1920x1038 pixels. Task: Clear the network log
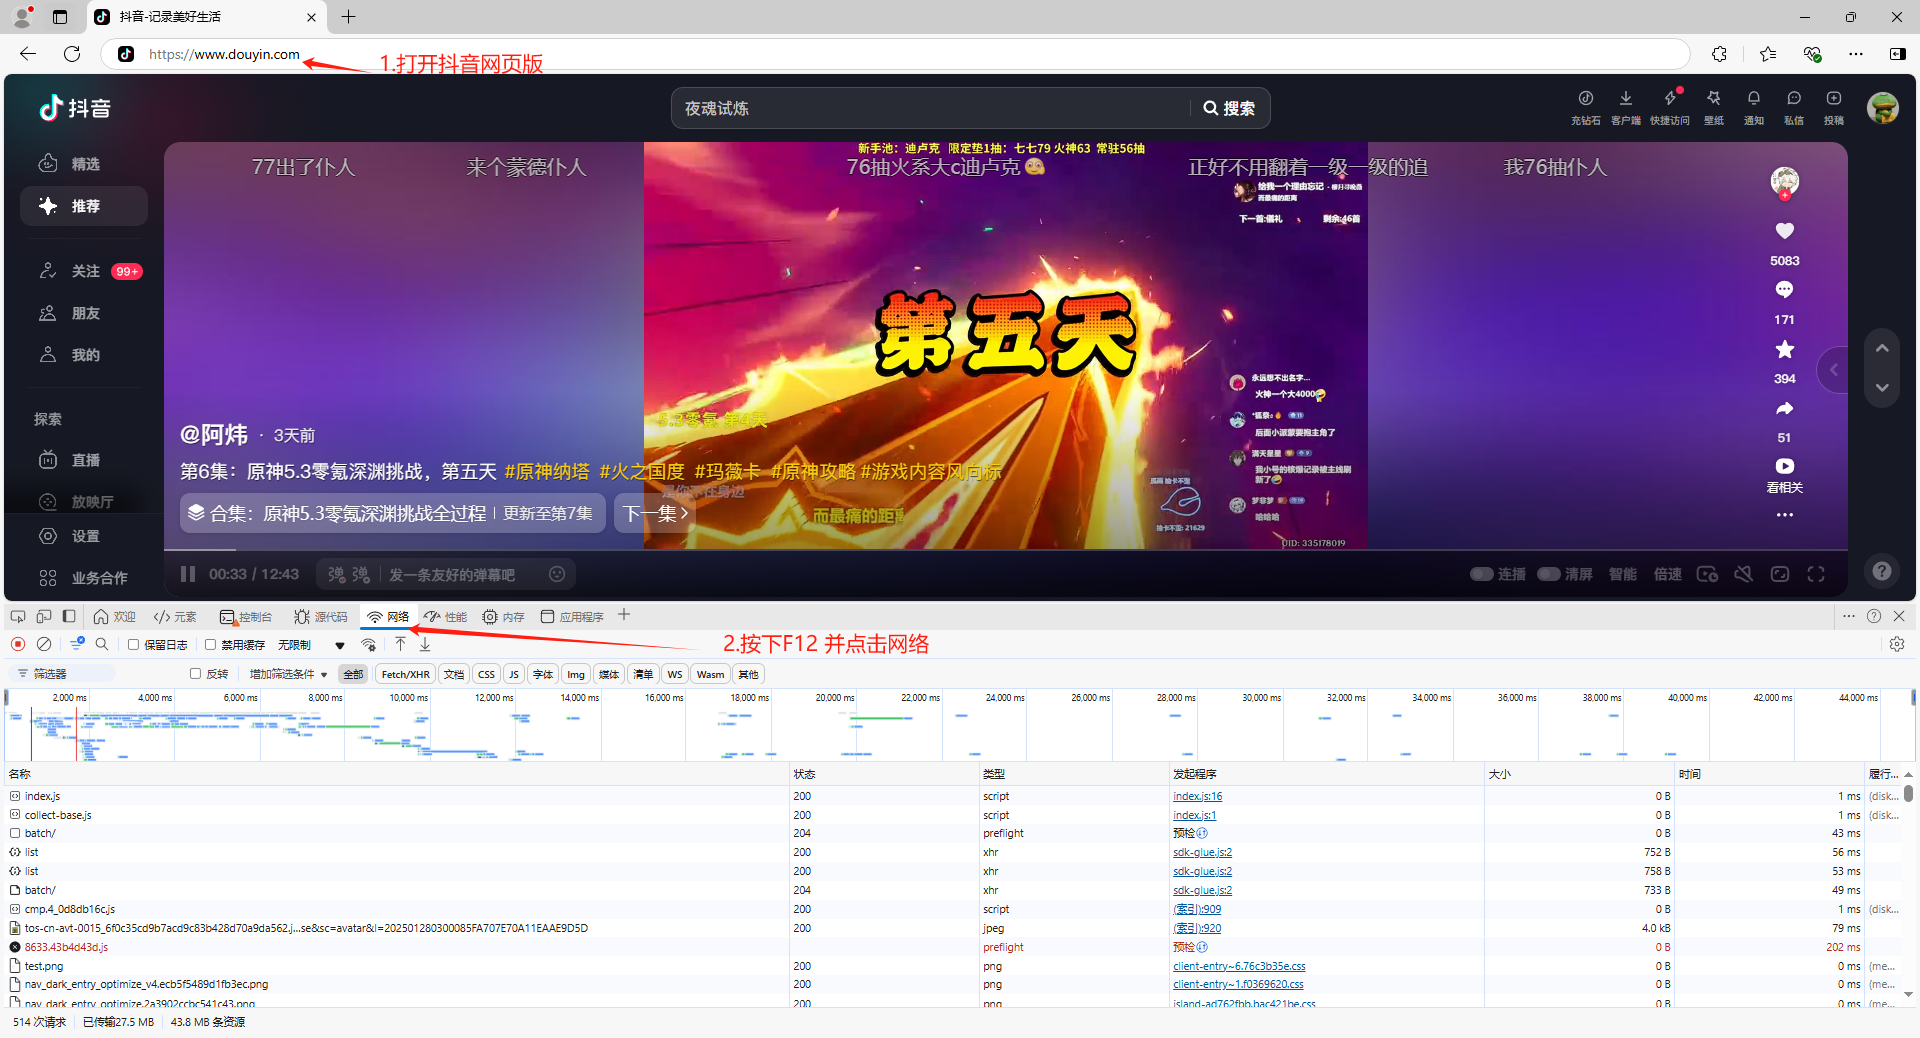point(44,644)
